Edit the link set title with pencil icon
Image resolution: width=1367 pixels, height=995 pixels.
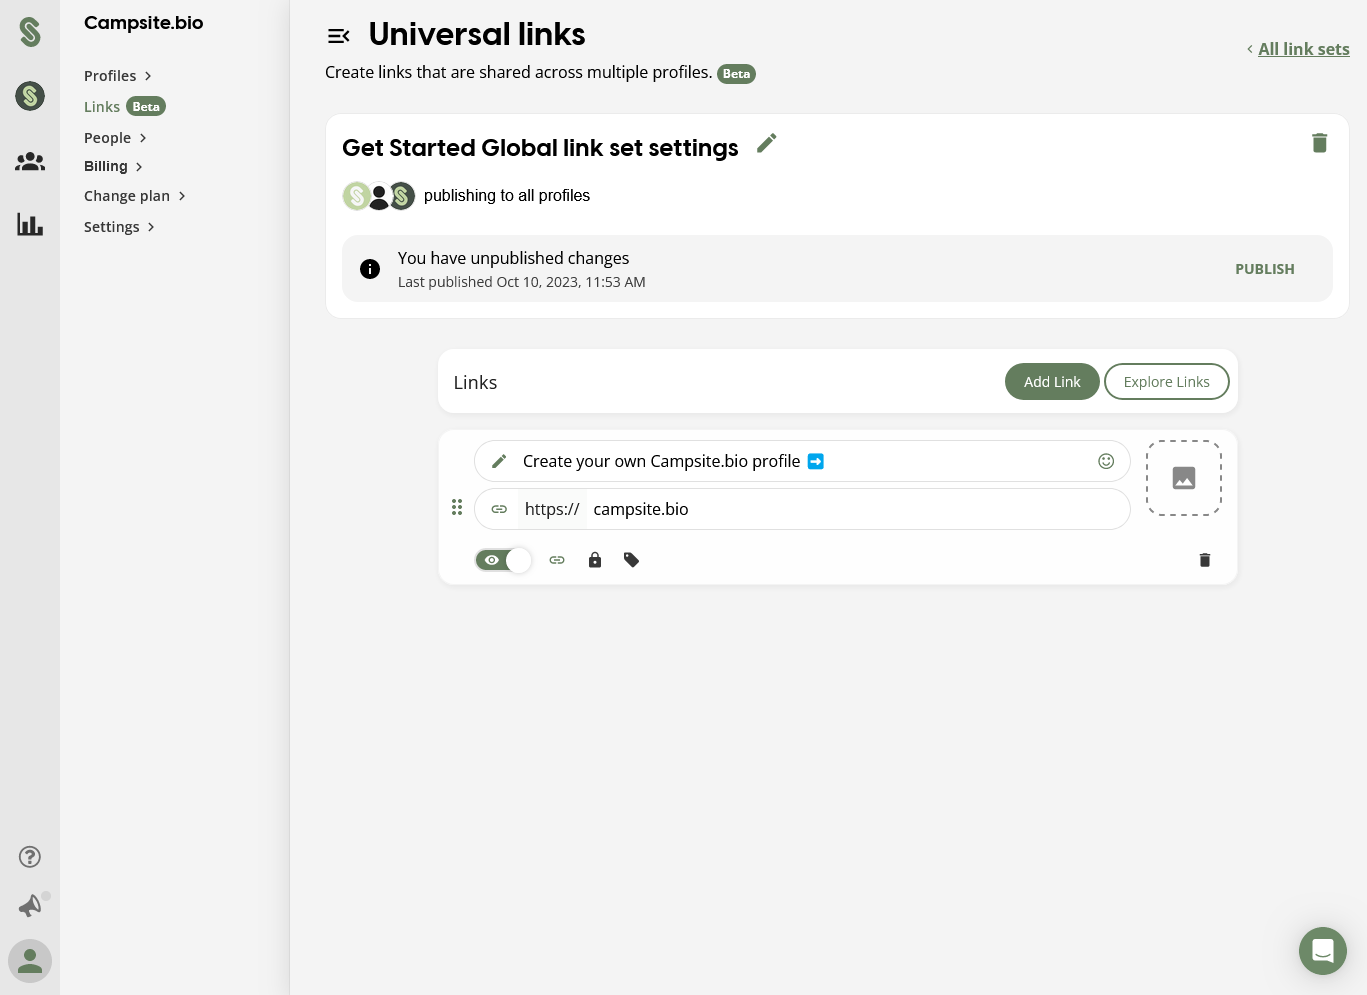(x=766, y=143)
